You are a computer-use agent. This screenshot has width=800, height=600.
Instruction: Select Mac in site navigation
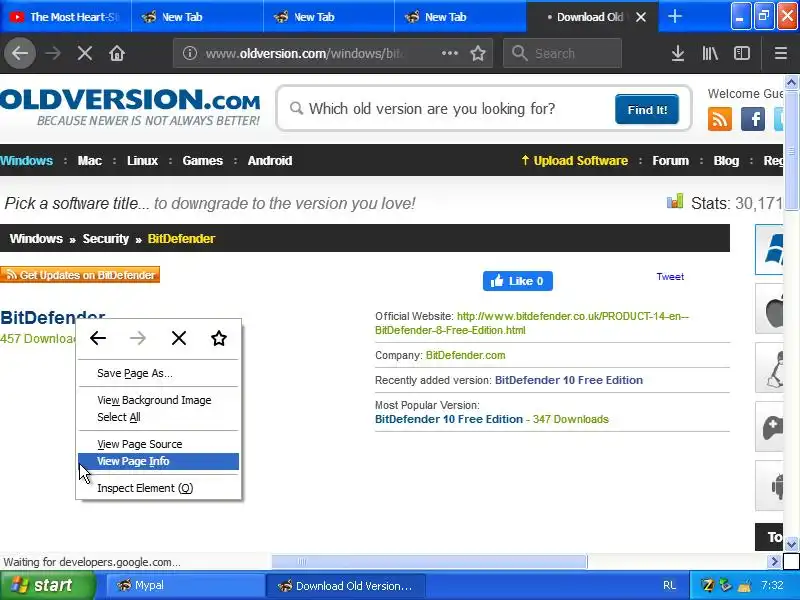(x=90, y=161)
